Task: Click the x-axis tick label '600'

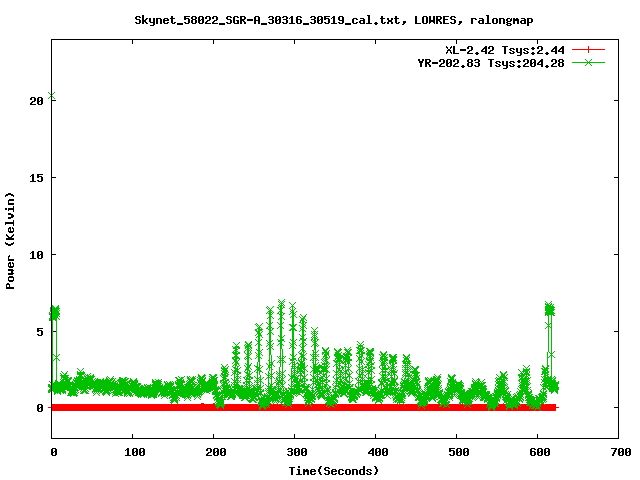Action: [x=540, y=452]
